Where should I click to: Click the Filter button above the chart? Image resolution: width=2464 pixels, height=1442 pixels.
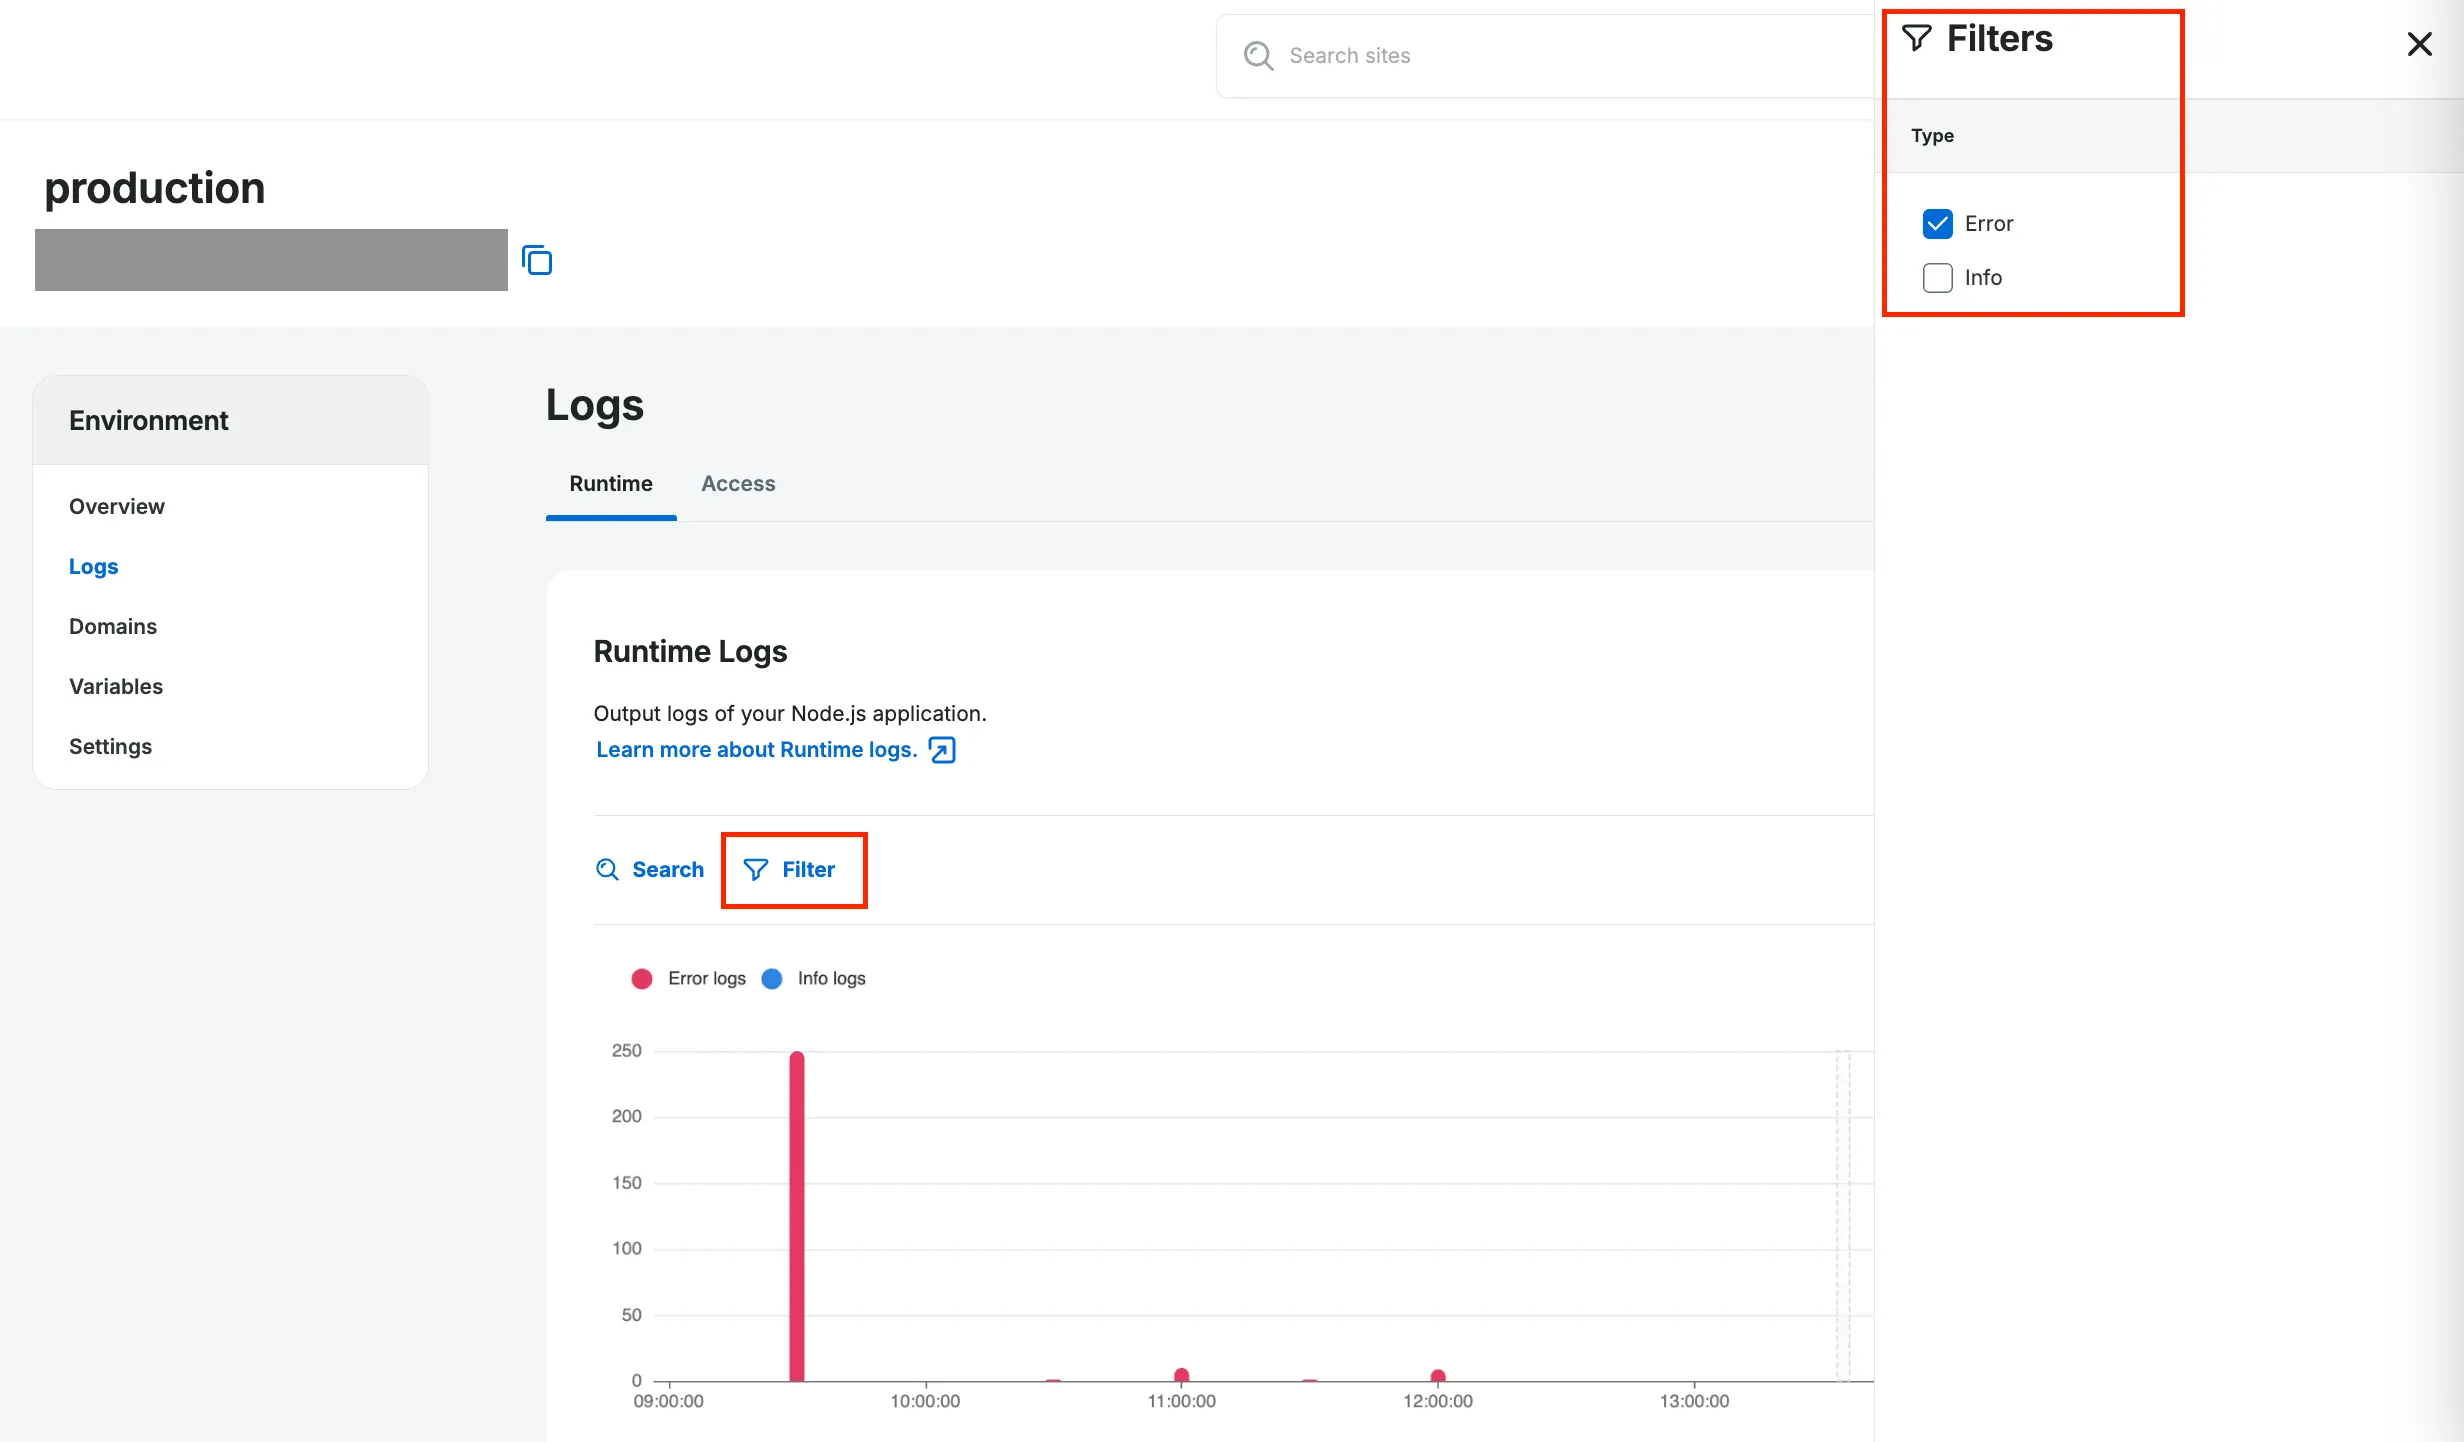click(x=789, y=870)
